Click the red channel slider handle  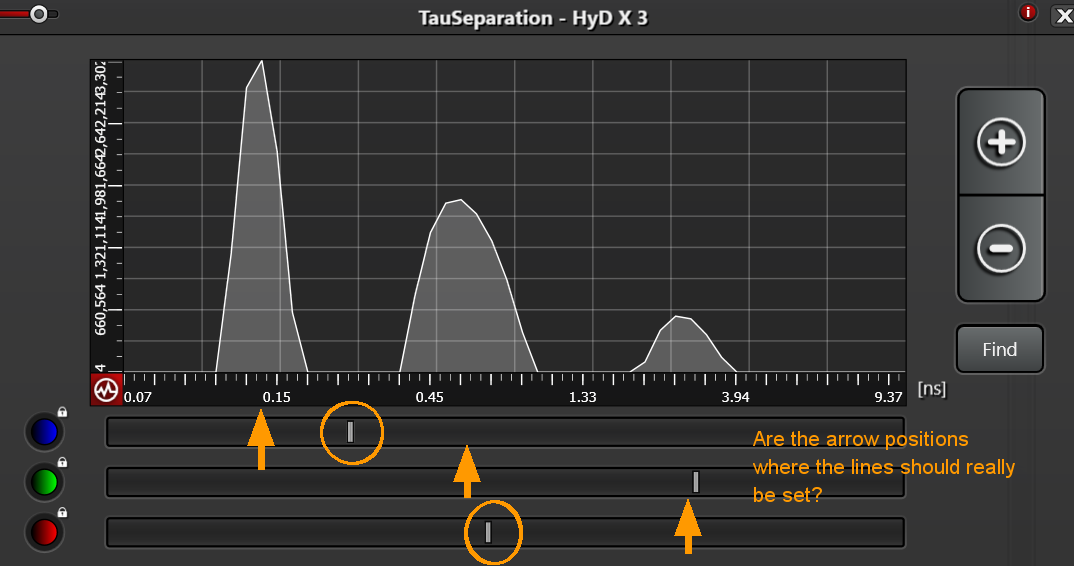point(488,532)
